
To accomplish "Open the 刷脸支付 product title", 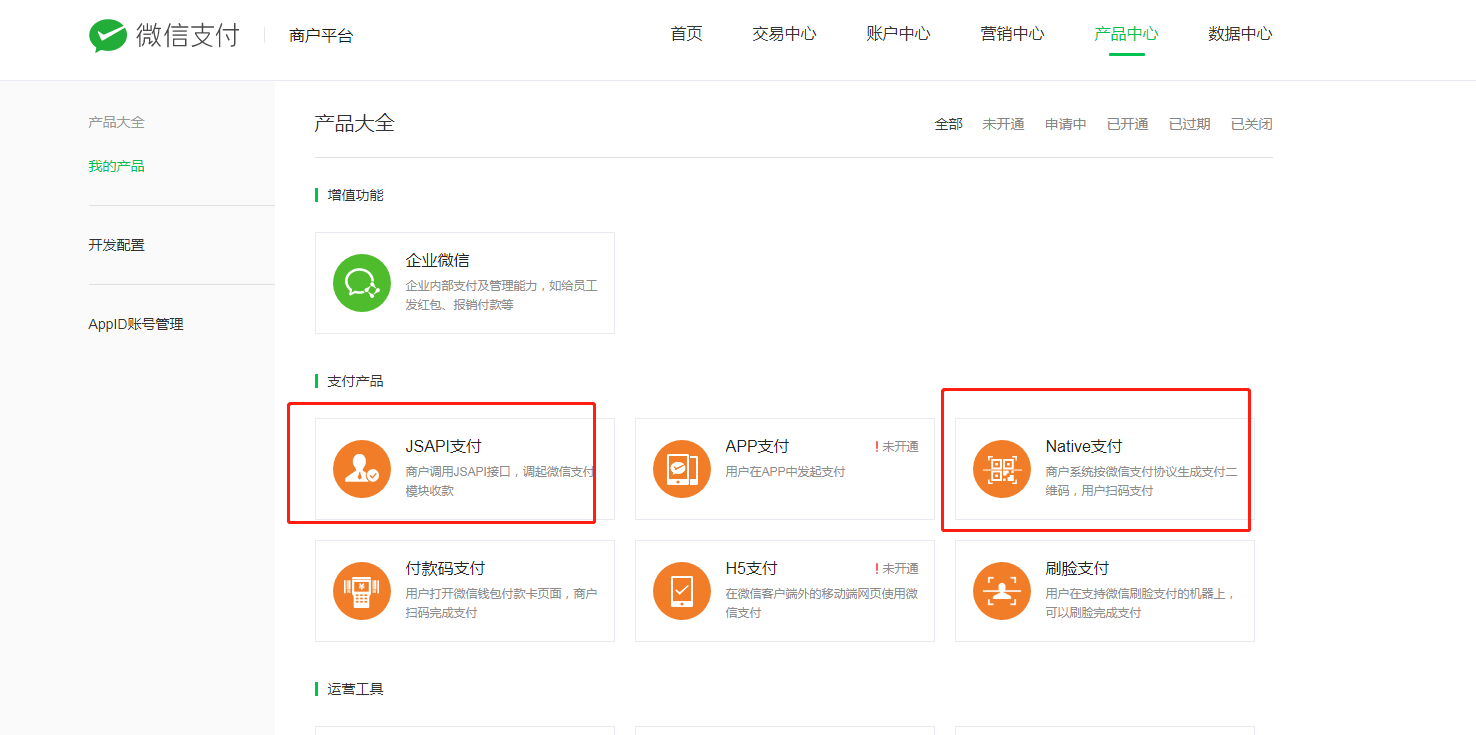I will [1077, 568].
